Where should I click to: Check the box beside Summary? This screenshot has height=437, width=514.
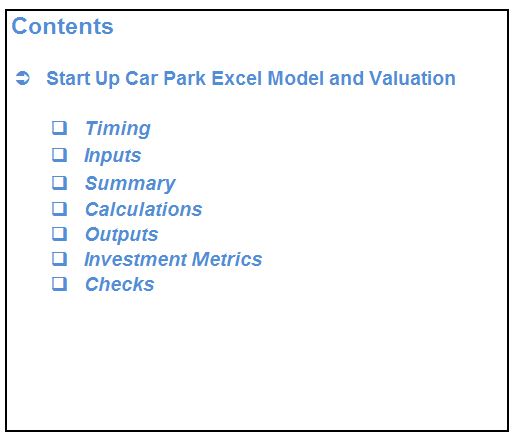(x=60, y=183)
